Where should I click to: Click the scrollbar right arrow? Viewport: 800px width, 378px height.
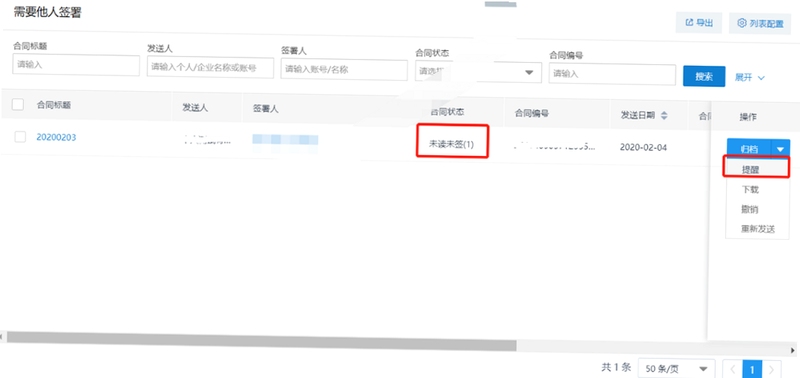click(x=793, y=350)
